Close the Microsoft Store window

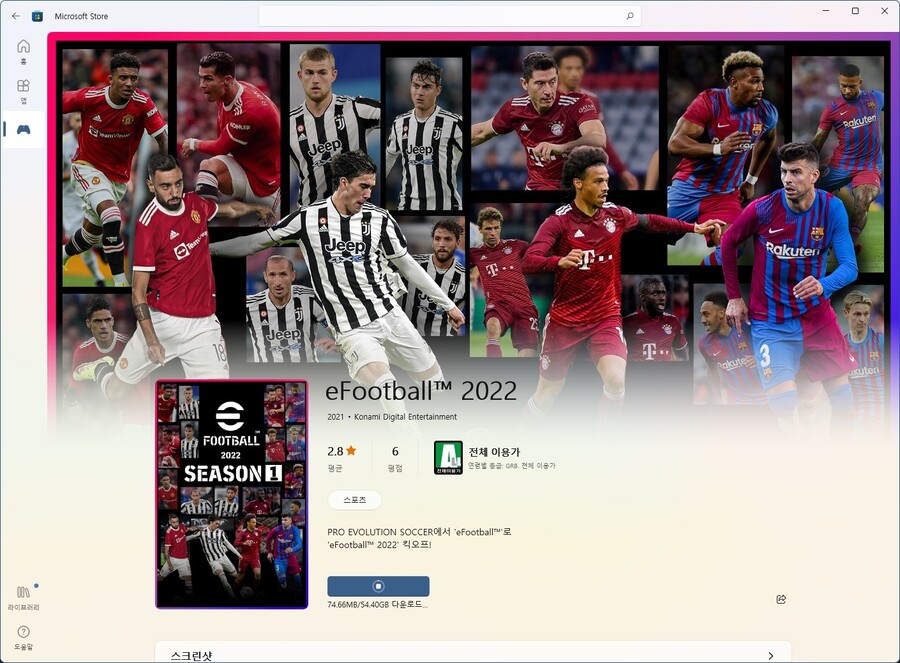(x=885, y=11)
